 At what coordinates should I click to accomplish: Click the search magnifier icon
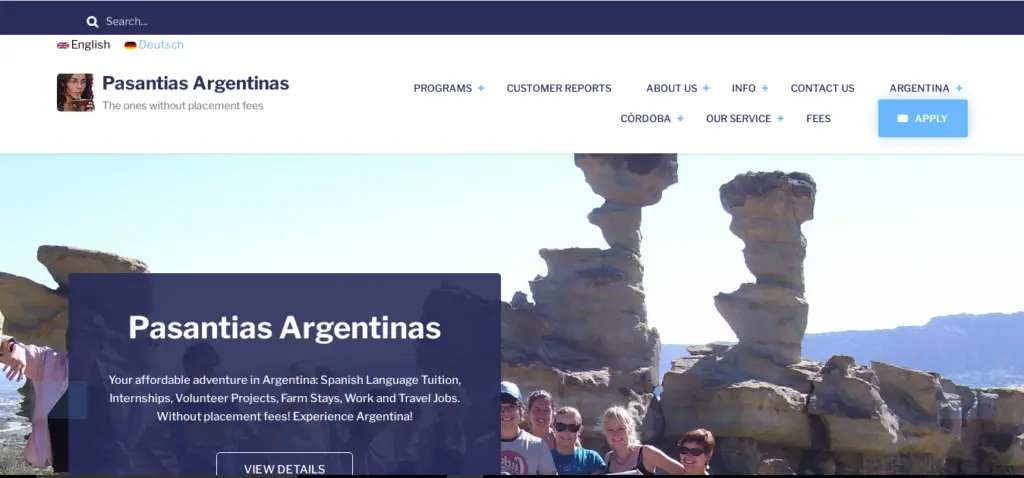[92, 22]
